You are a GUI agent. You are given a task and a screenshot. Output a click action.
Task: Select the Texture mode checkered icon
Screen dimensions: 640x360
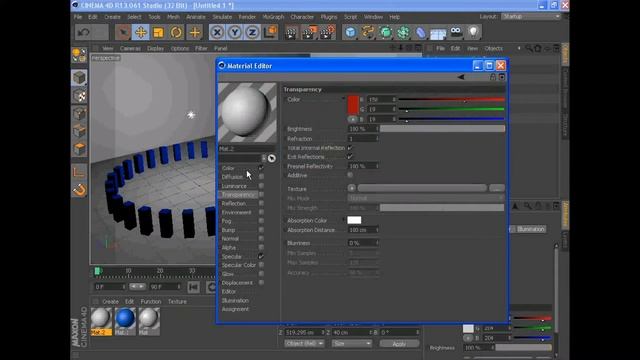[80, 96]
